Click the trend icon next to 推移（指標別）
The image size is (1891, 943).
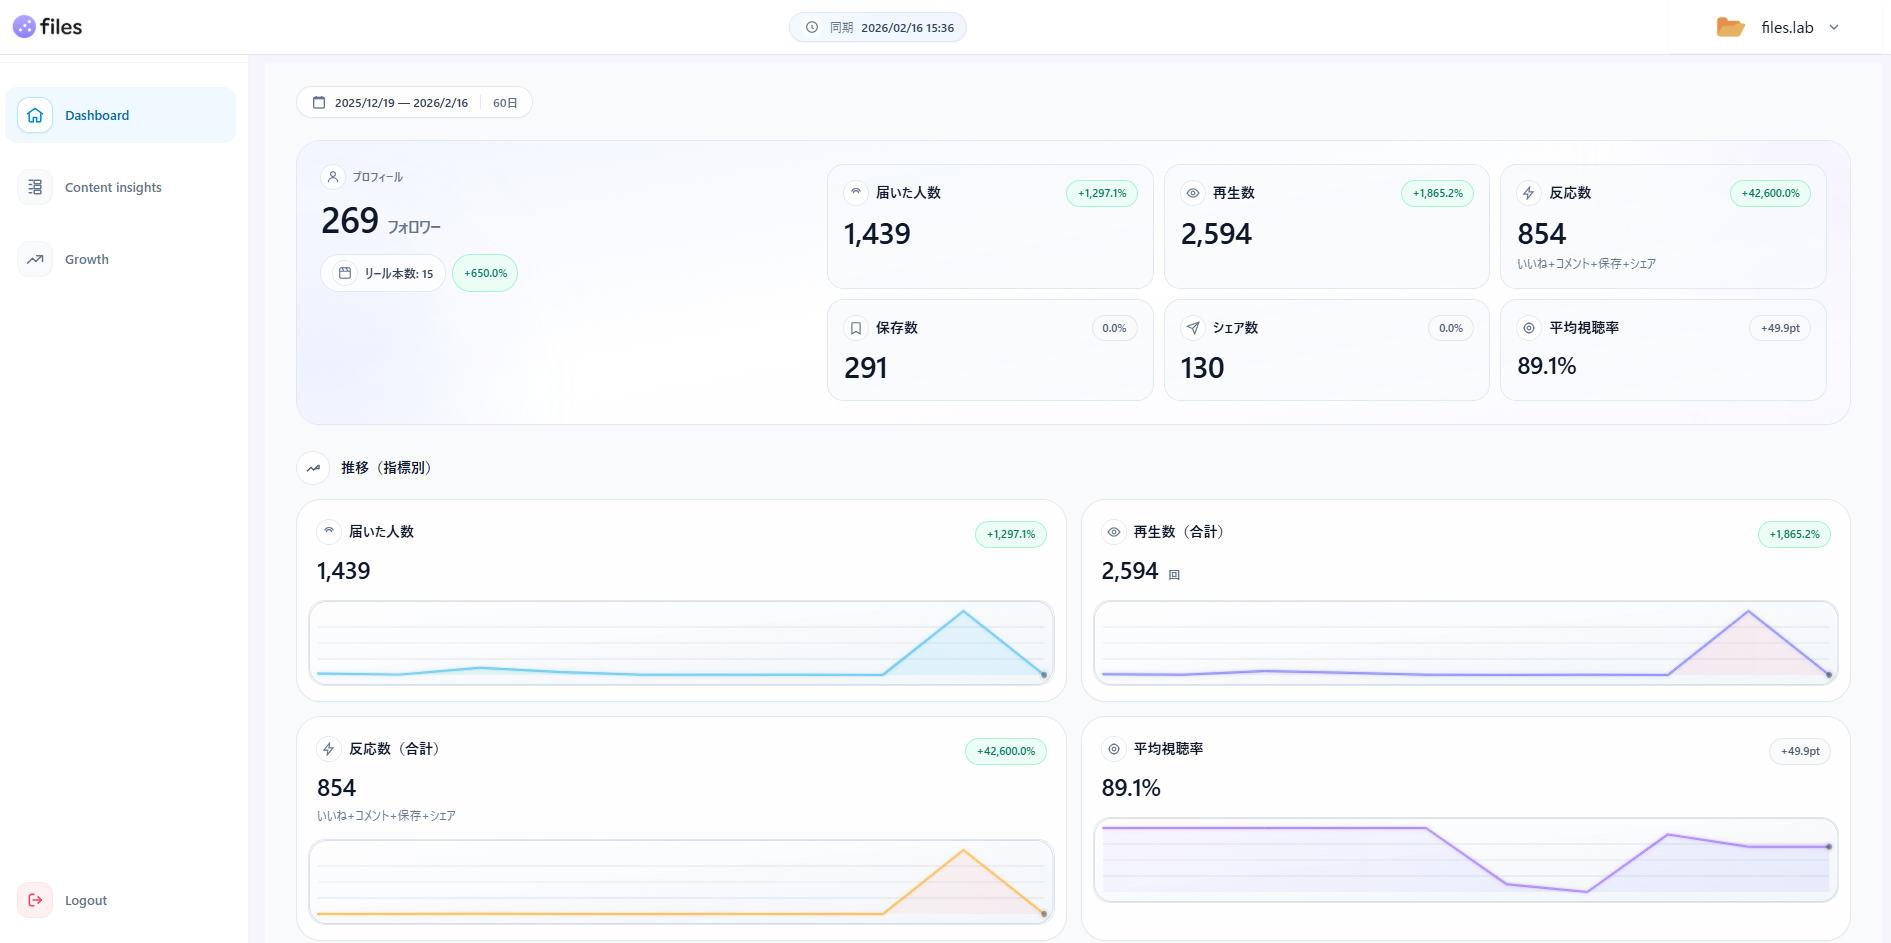coord(314,468)
